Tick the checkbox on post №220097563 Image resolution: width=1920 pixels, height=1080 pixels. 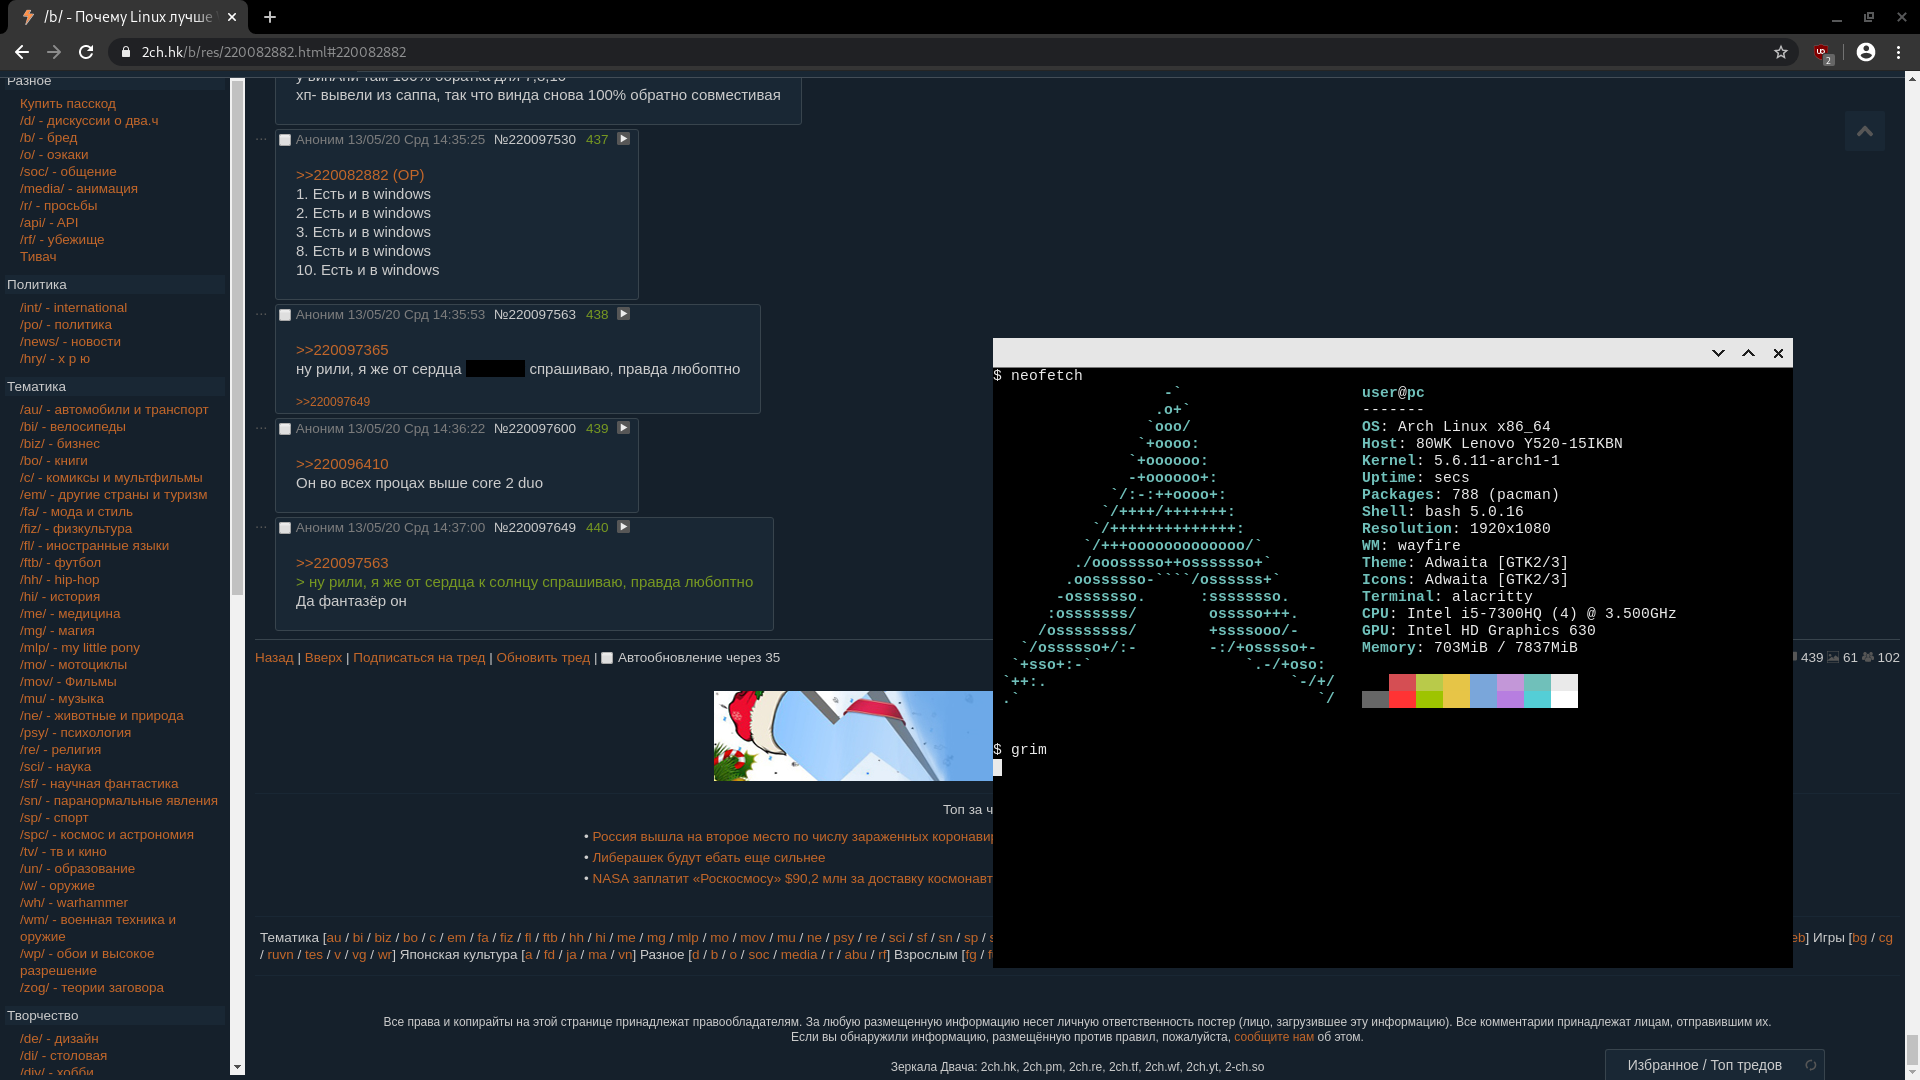[285, 315]
